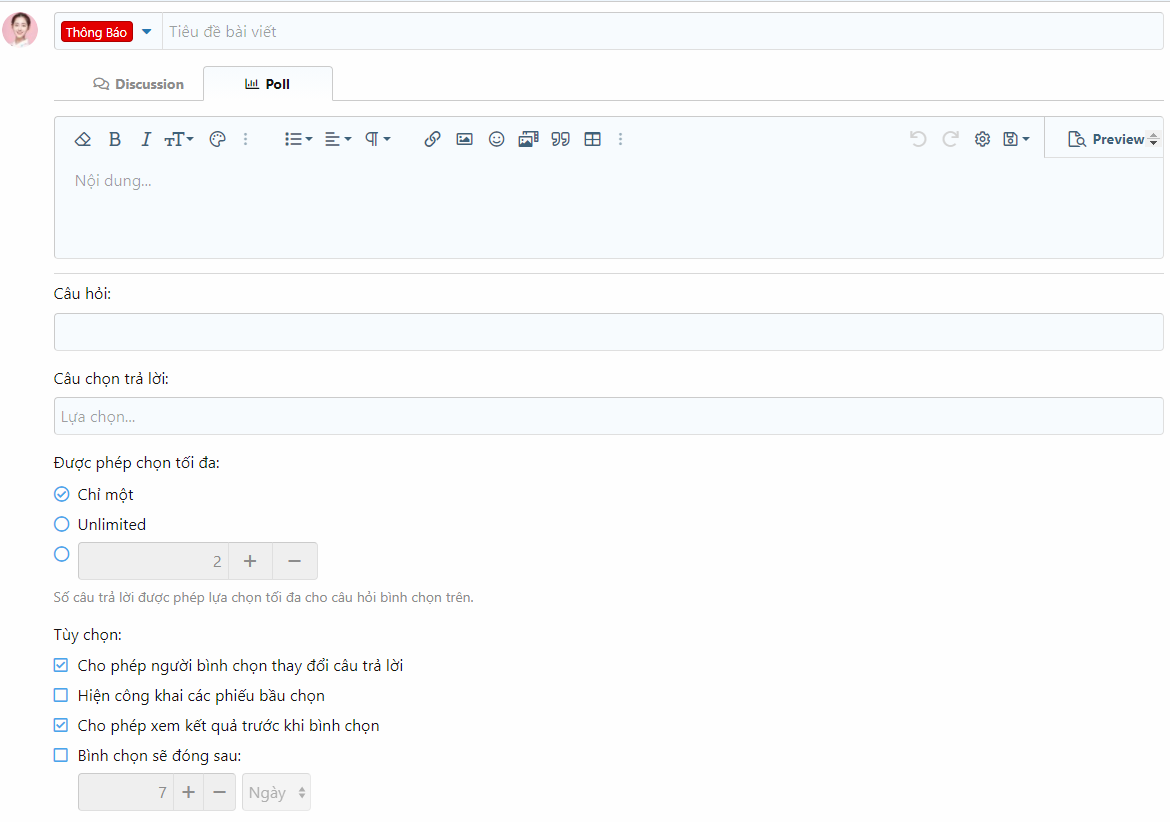The width and height of the screenshot is (1170, 822).
Task: Toggle bold formatting in editor
Action: (x=115, y=139)
